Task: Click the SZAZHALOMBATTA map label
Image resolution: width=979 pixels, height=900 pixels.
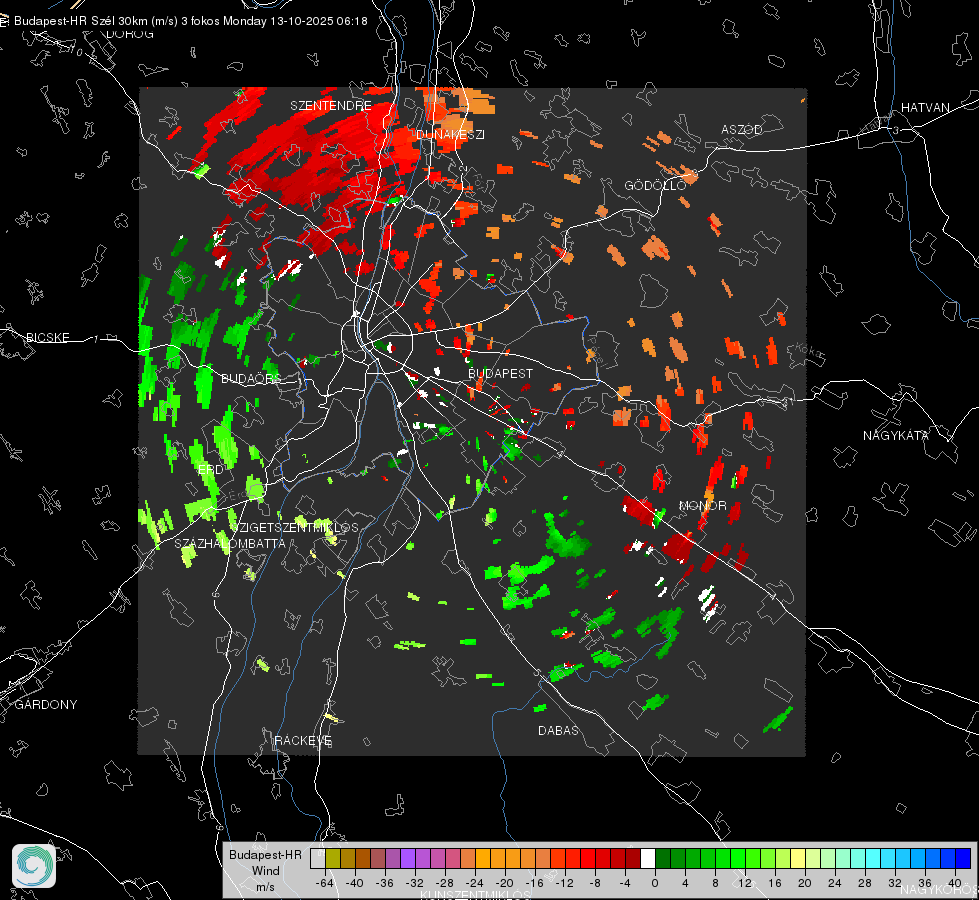Action: [230, 543]
